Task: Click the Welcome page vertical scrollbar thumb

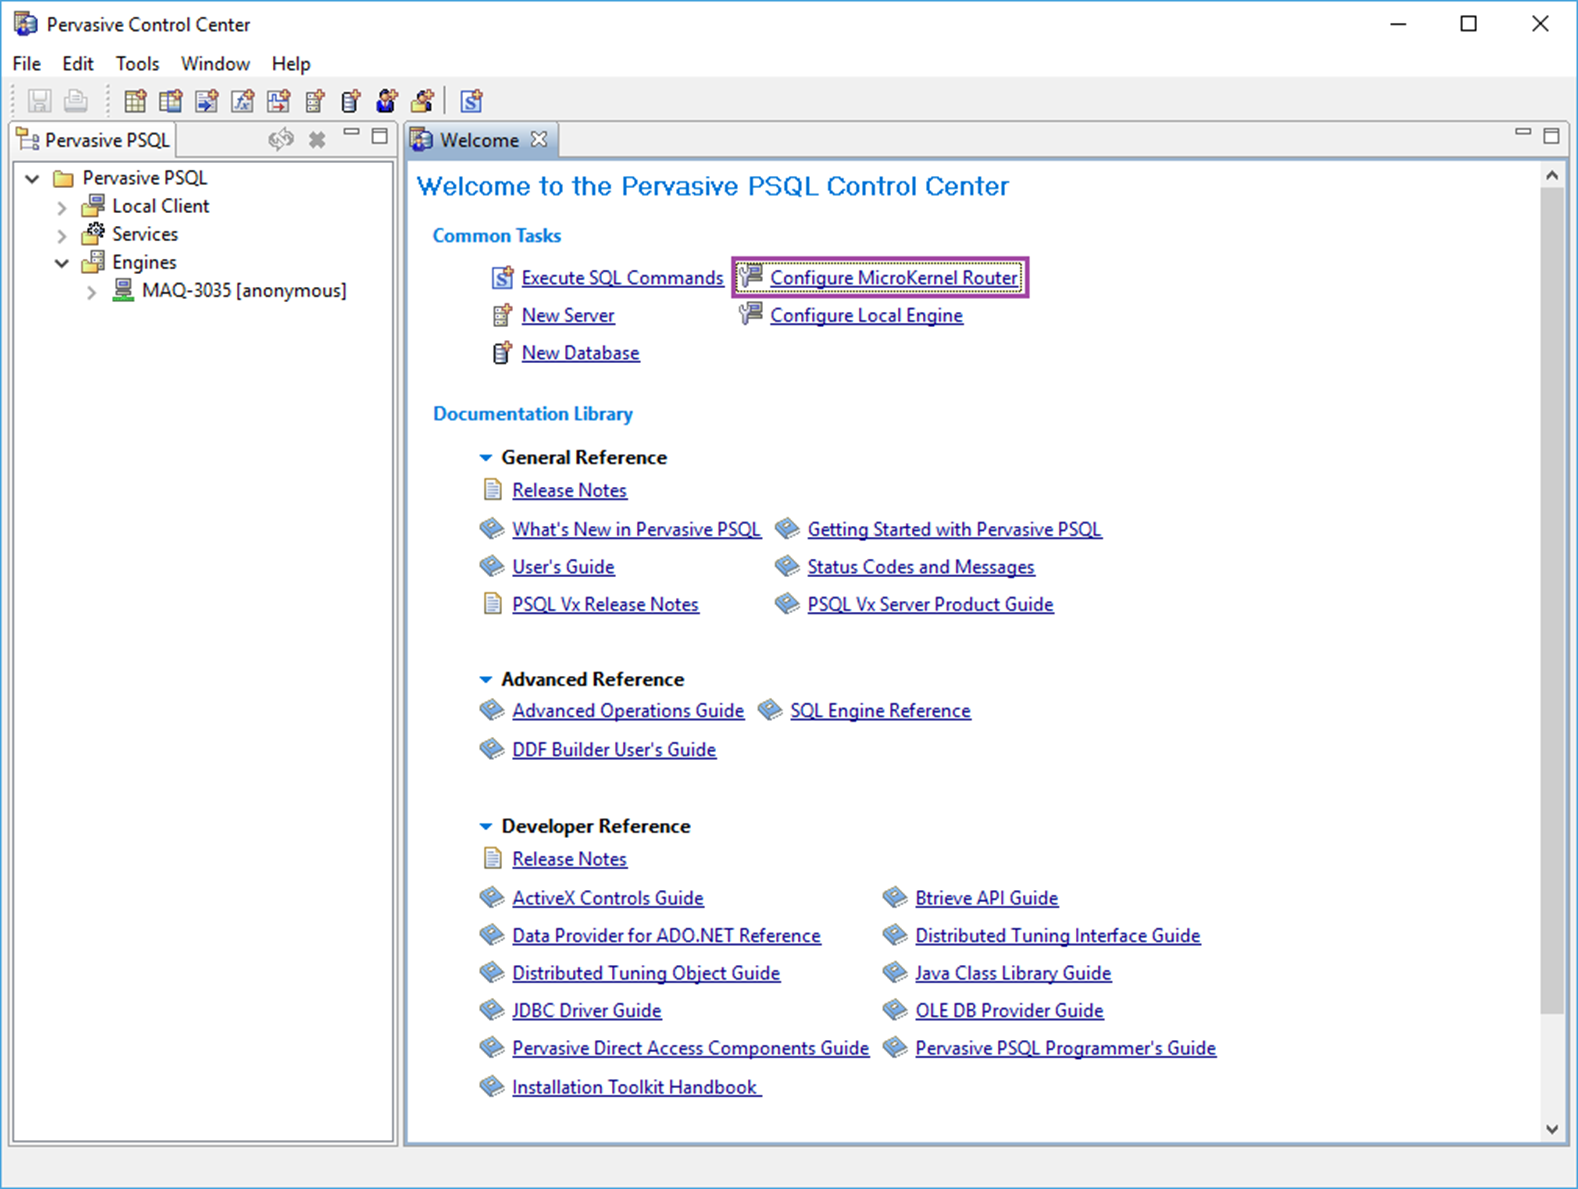Action: [1552, 600]
